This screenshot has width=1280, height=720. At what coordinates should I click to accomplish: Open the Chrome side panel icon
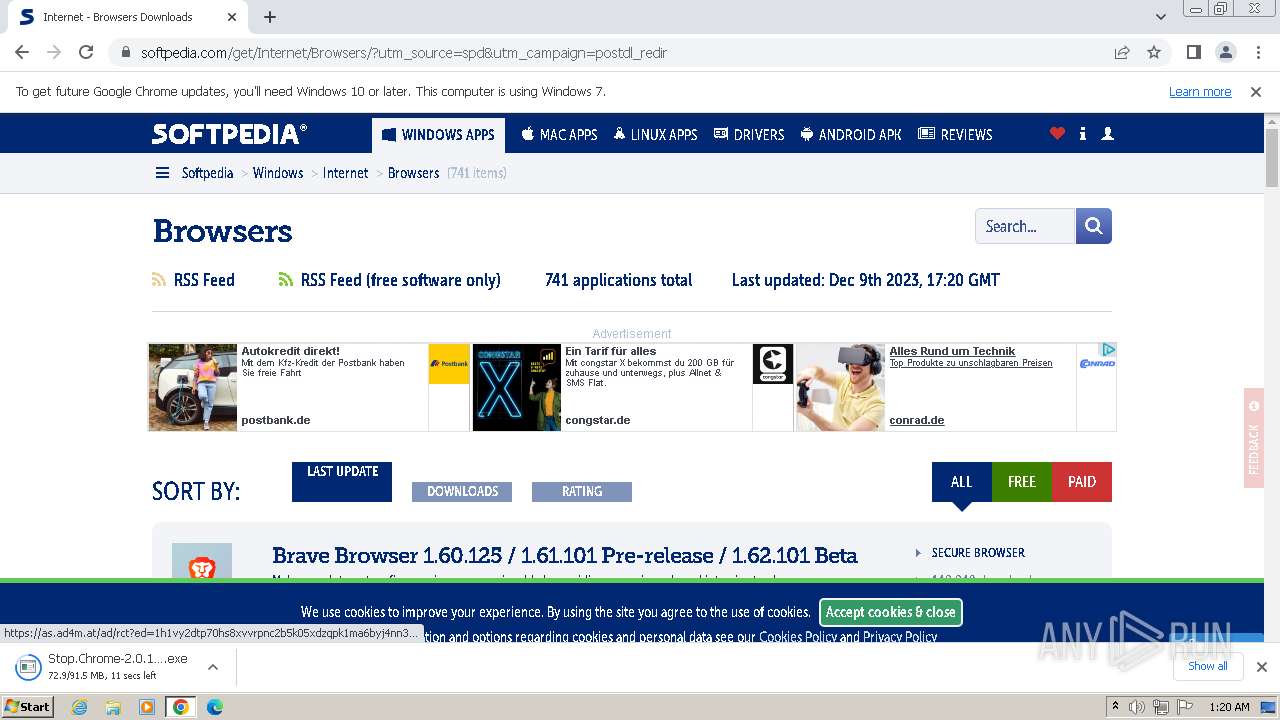(1193, 52)
